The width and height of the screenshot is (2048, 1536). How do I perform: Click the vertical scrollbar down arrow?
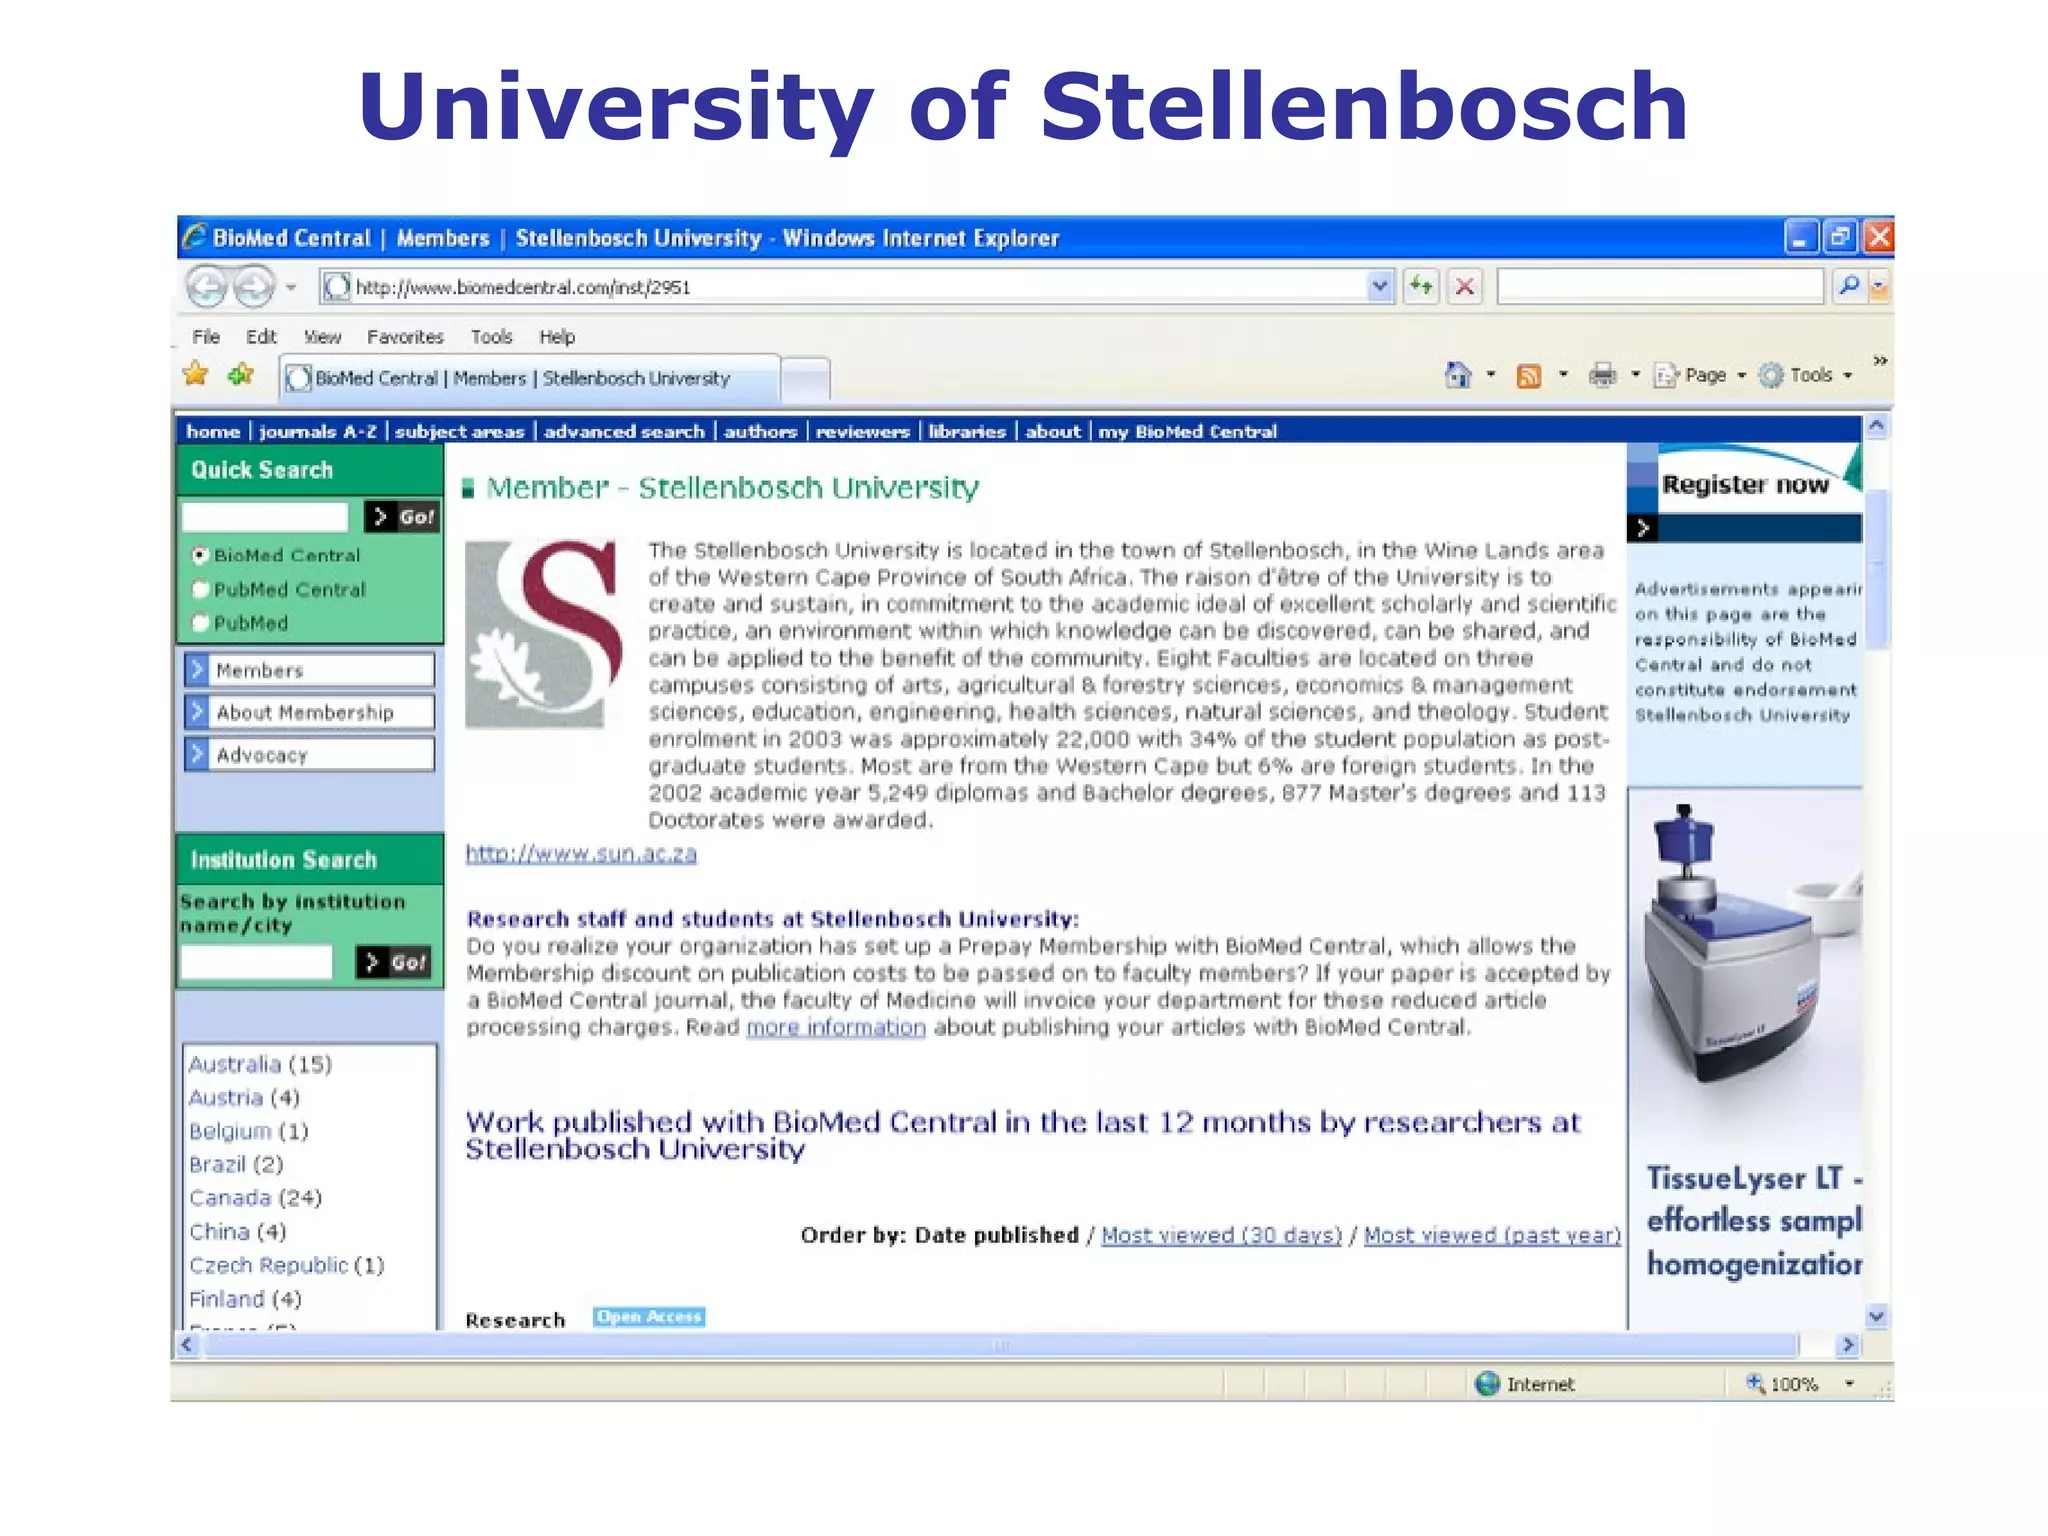pyautogui.click(x=1877, y=1316)
